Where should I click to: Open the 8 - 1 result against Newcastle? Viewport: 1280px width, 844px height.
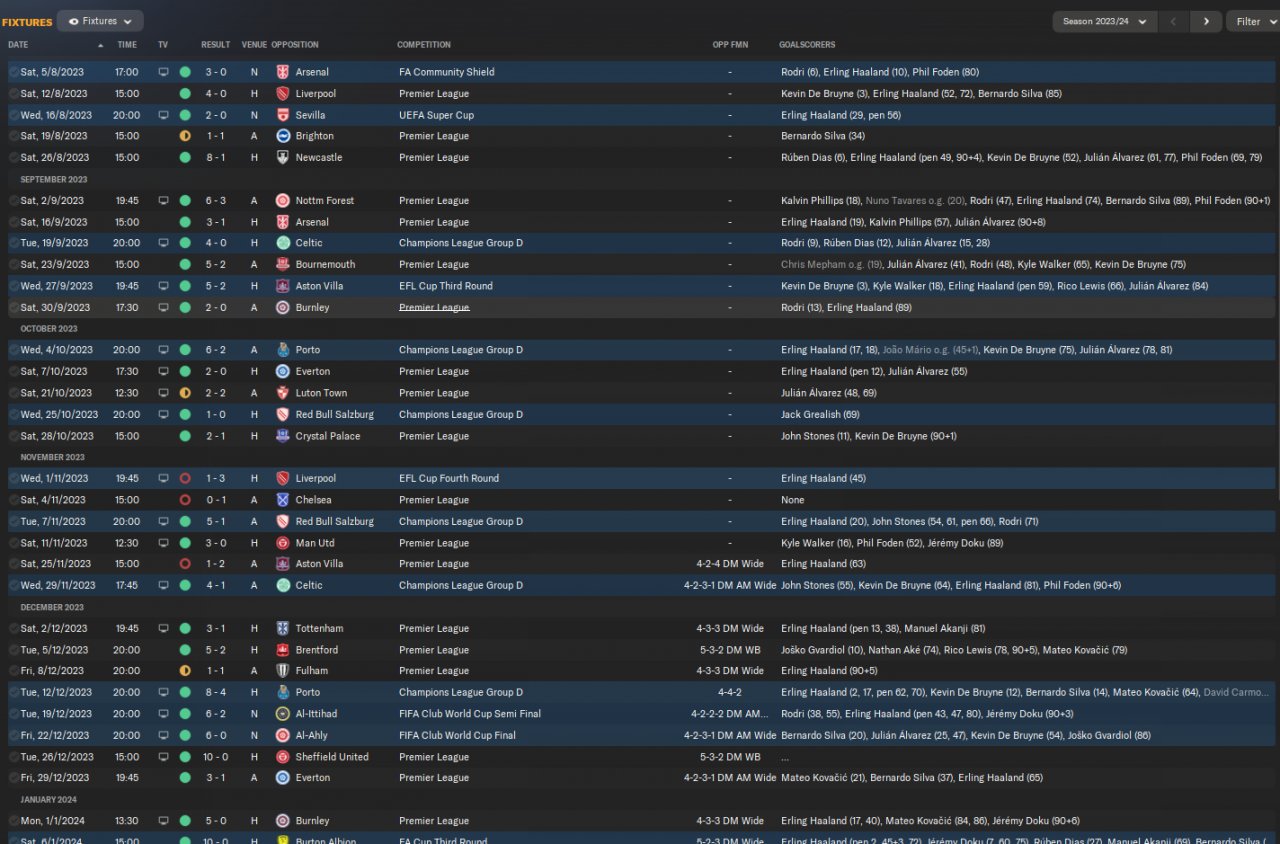[x=215, y=158]
